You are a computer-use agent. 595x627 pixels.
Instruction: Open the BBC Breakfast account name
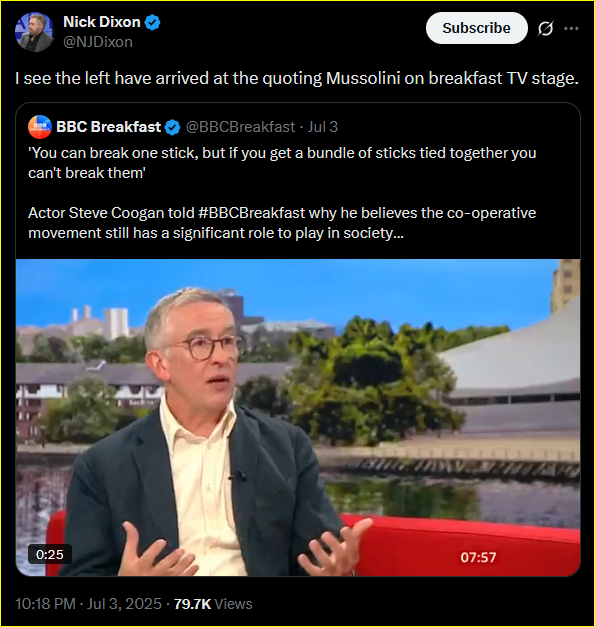tap(108, 127)
